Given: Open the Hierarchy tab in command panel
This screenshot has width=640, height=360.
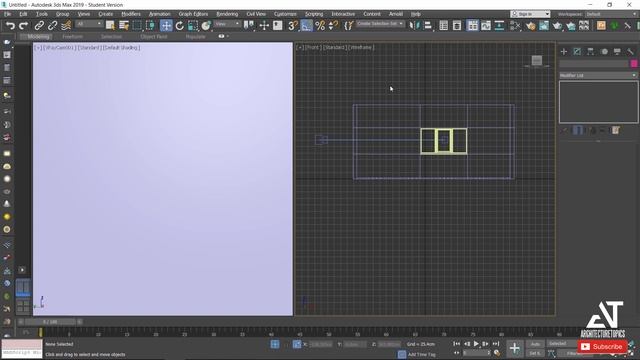Looking at the screenshot, I should [x=591, y=51].
